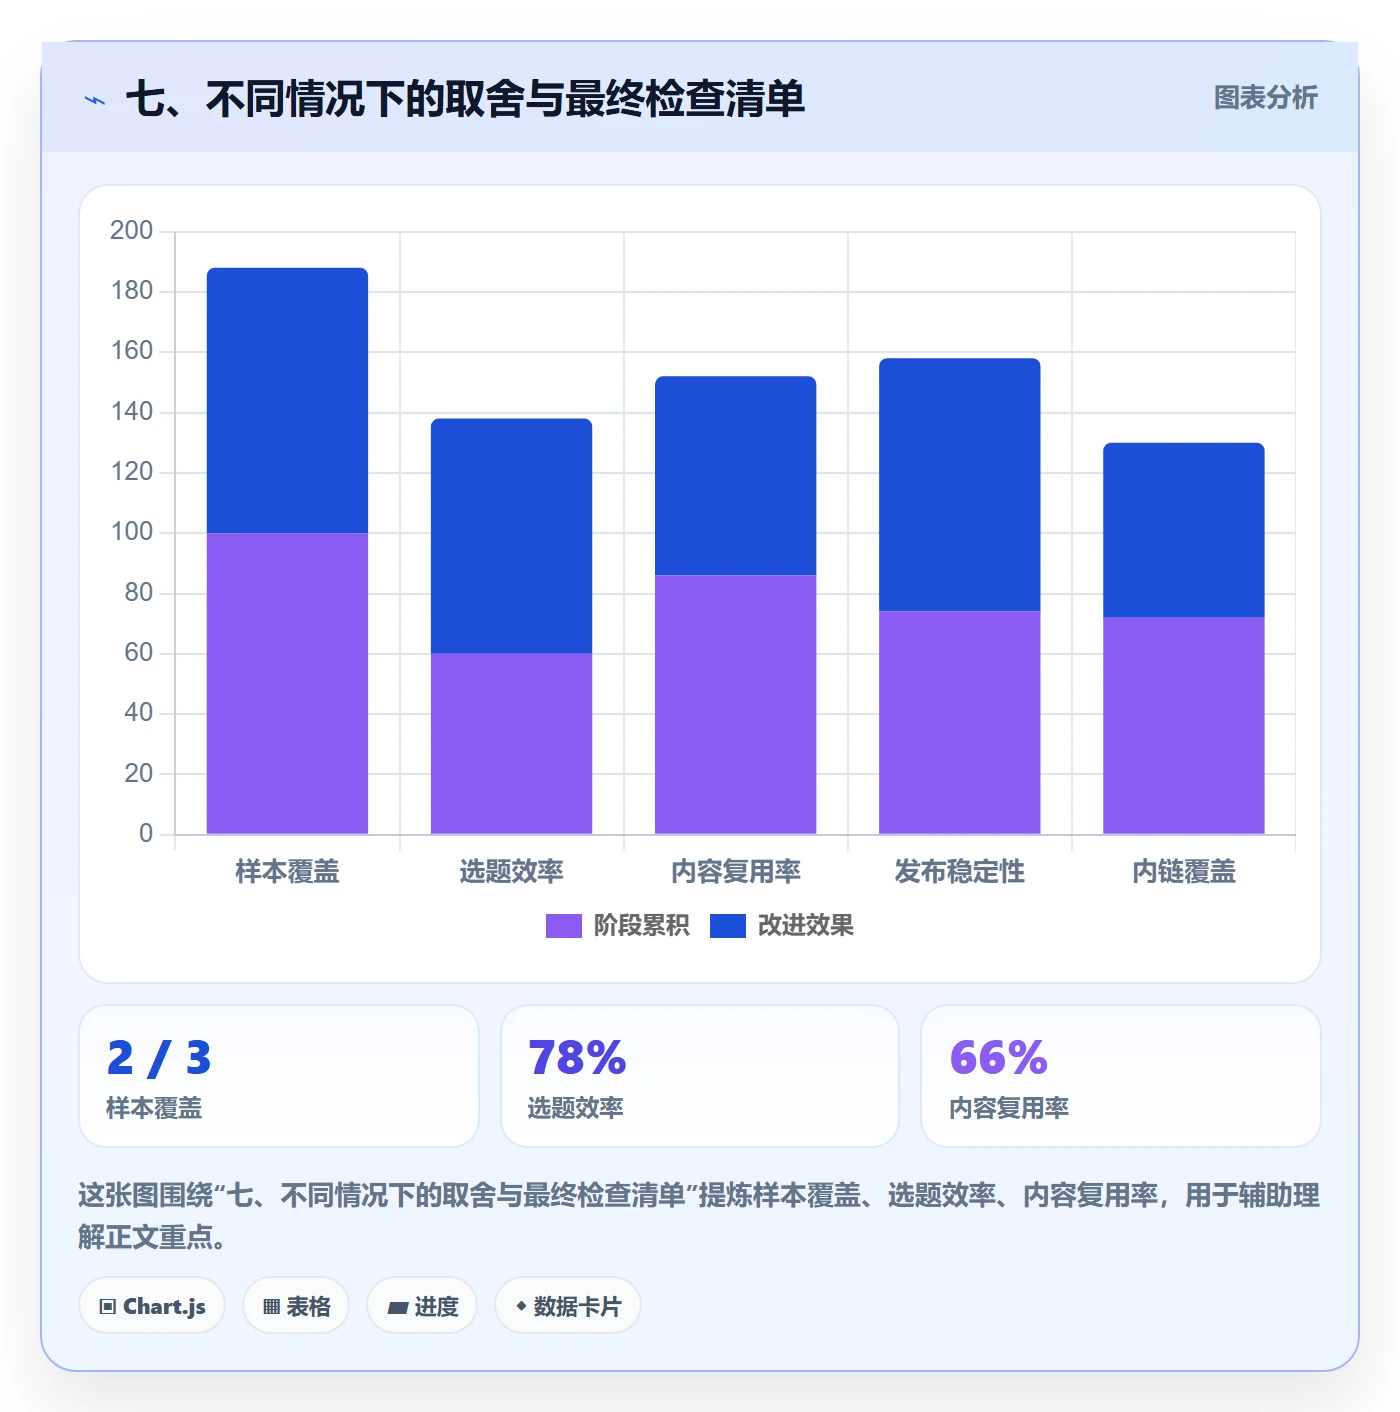Click the 选题效率 x-axis label
1400x1412 pixels.
511,872
